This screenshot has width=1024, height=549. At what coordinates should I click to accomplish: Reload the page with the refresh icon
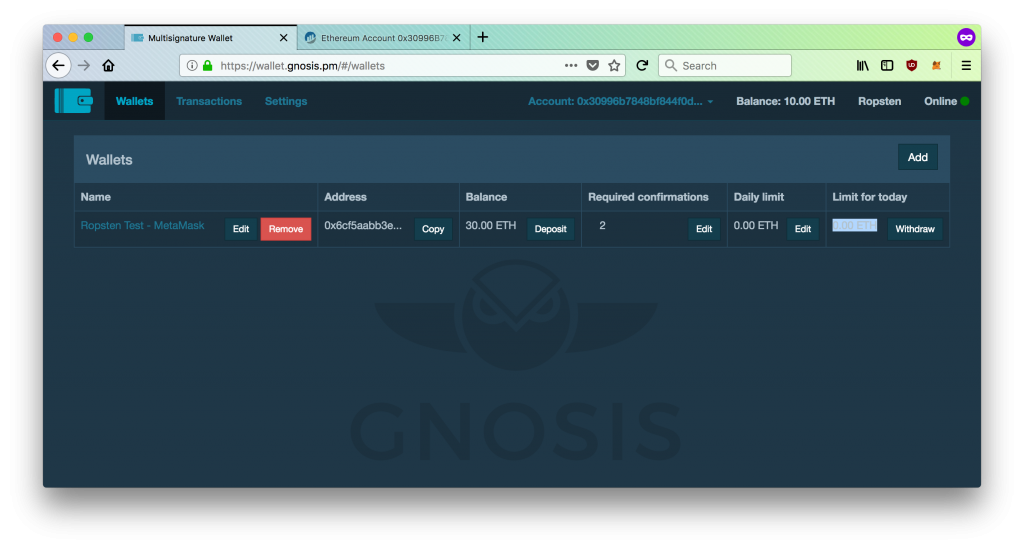point(642,65)
